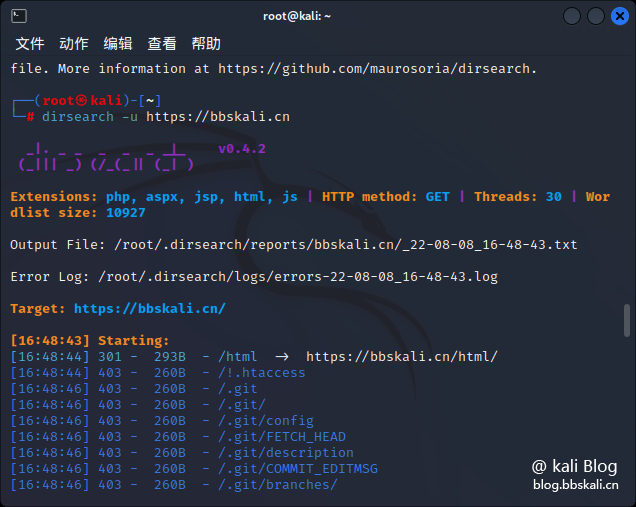The image size is (636, 507).
Task: Click the maximize circle button
Action: click(x=596, y=16)
